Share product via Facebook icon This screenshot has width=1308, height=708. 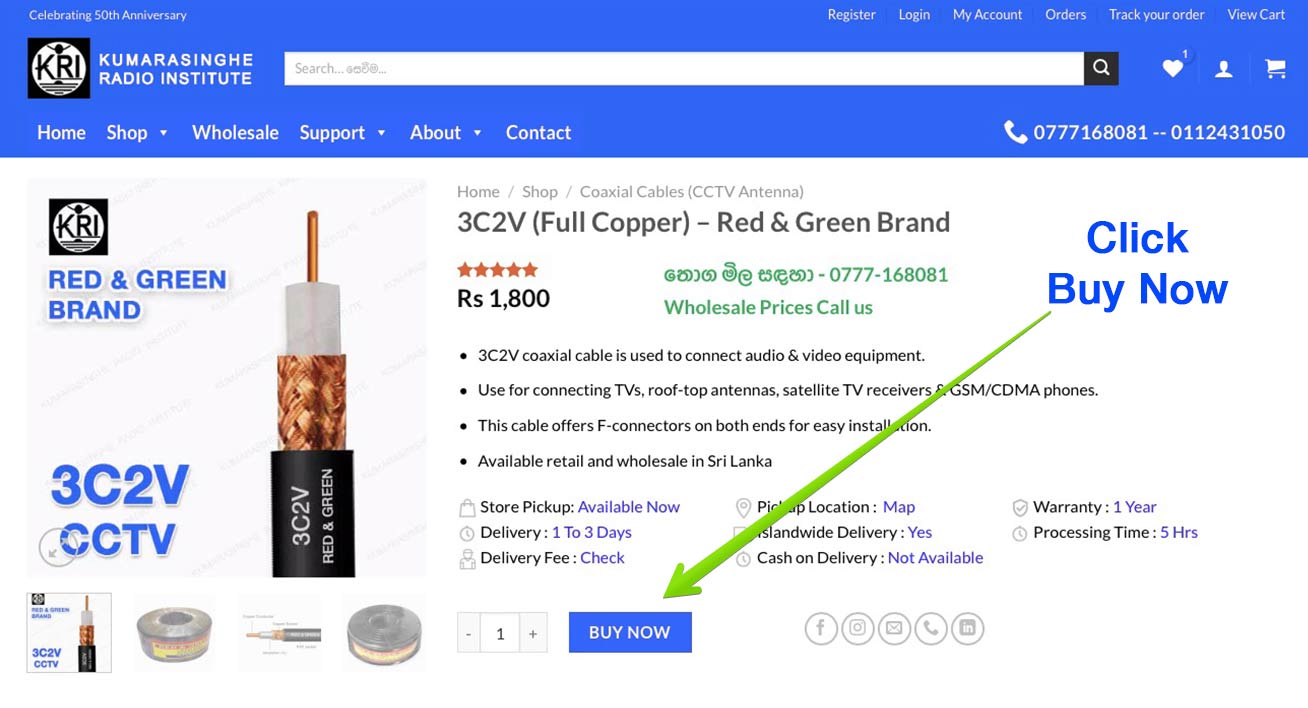(x=821, y=628)
